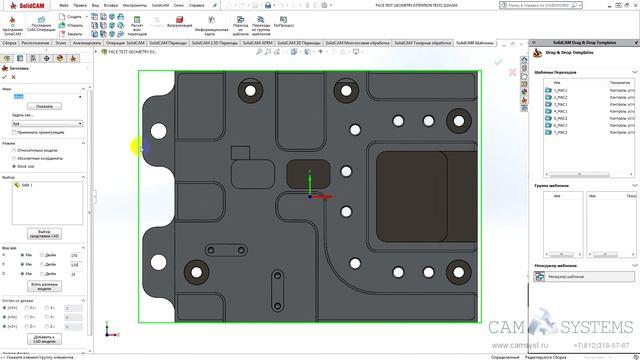Collapse the Режим section chevron
The height and width of the screenshot is (360, 640).
coord(83,143)
